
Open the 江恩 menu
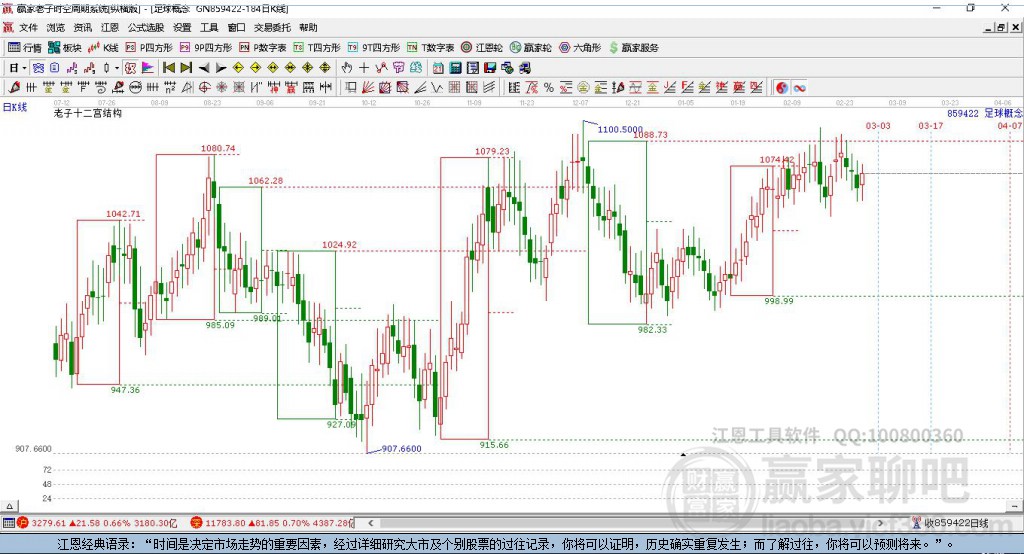tap(110, 27)
